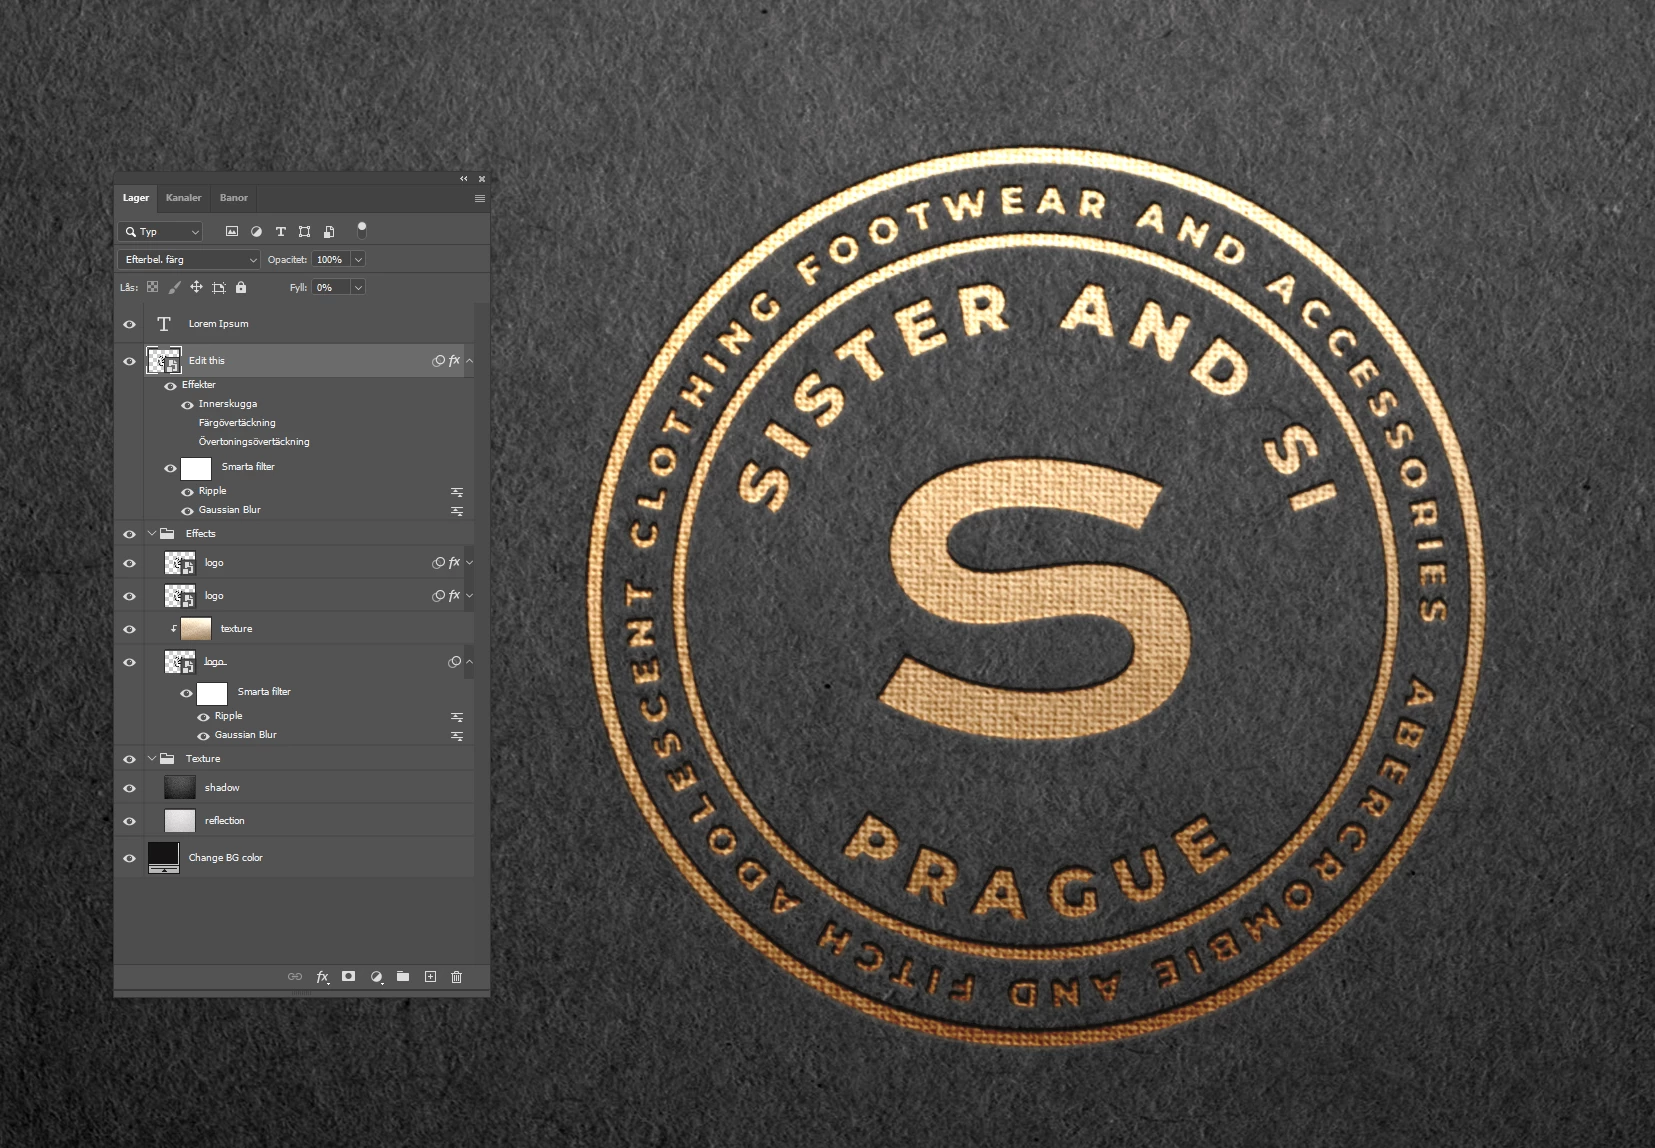
Task: Hide the texture layer
Action: pyautogui.click(x=129, y=629)
